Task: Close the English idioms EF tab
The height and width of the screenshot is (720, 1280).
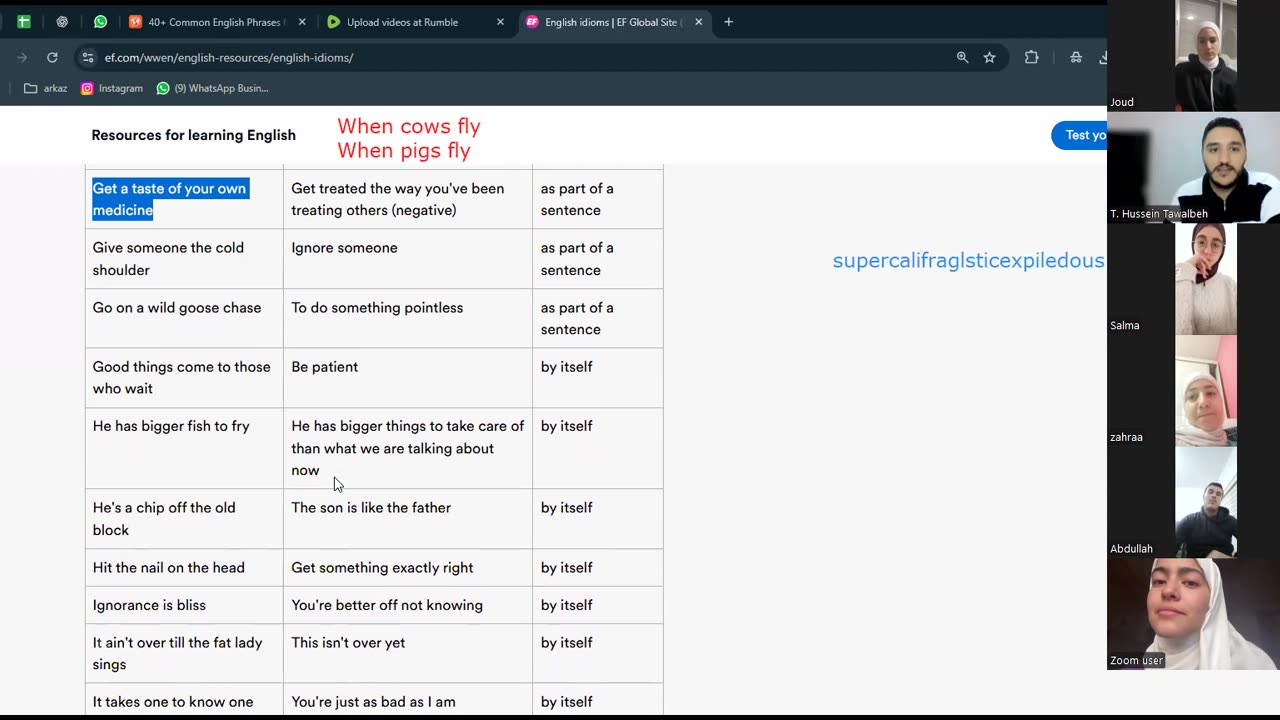Action: pos(698,21)
